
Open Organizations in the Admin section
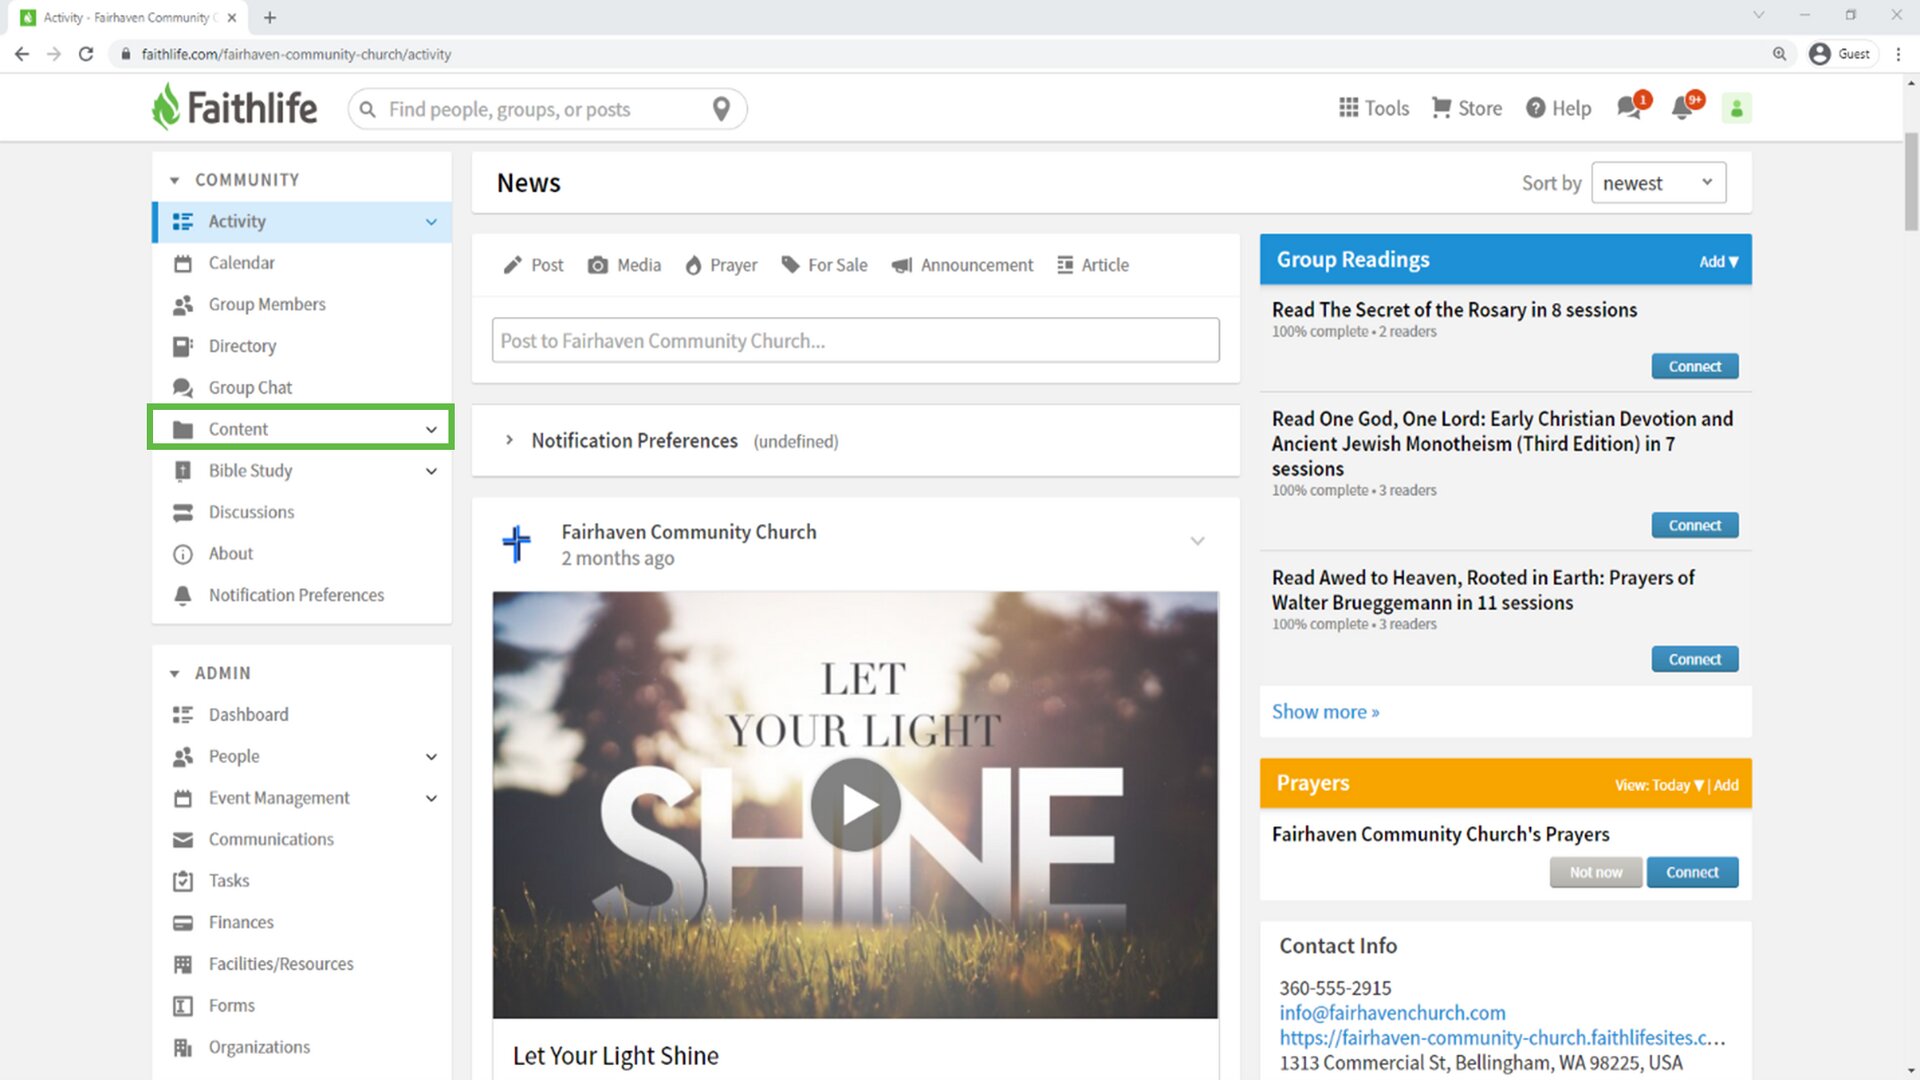point(302,1047)
